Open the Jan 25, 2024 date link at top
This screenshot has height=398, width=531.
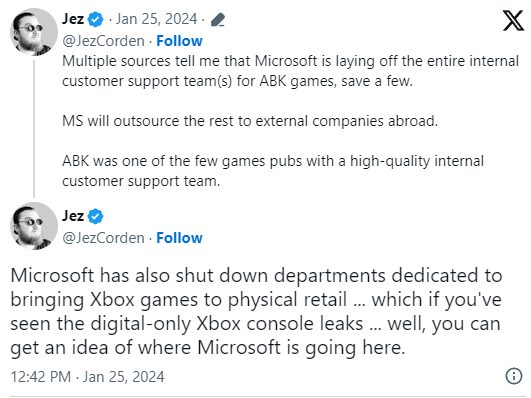(x=156, y=19)
